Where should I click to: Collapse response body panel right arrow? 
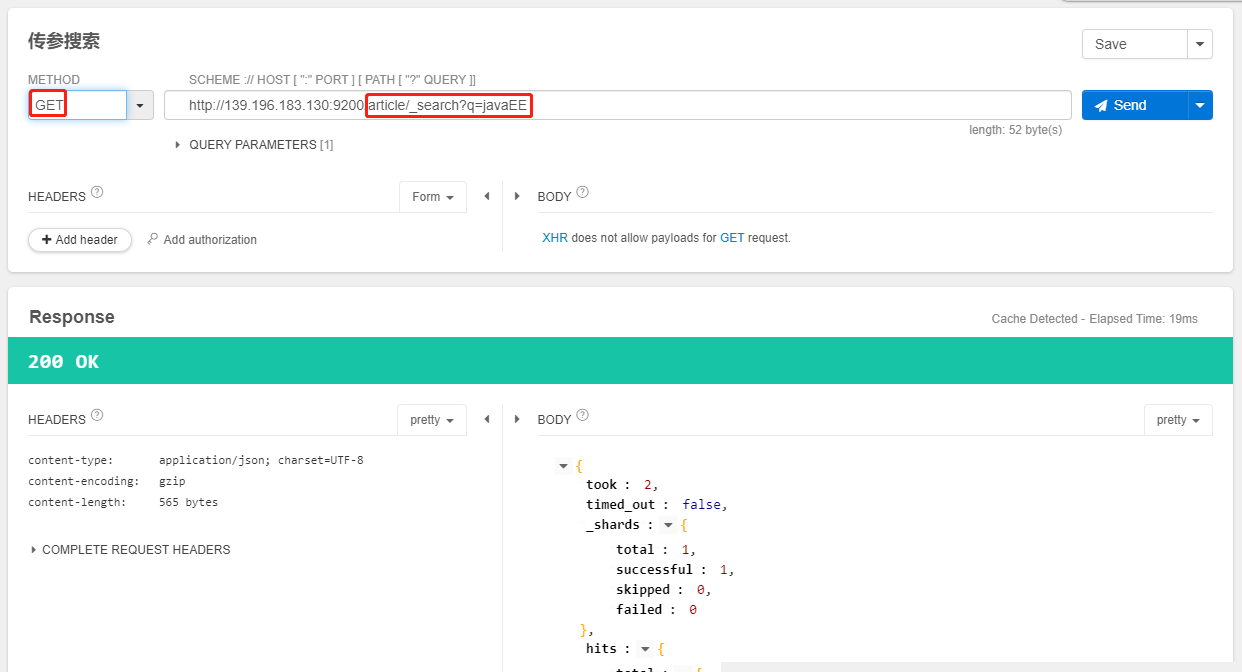[517, 419]
